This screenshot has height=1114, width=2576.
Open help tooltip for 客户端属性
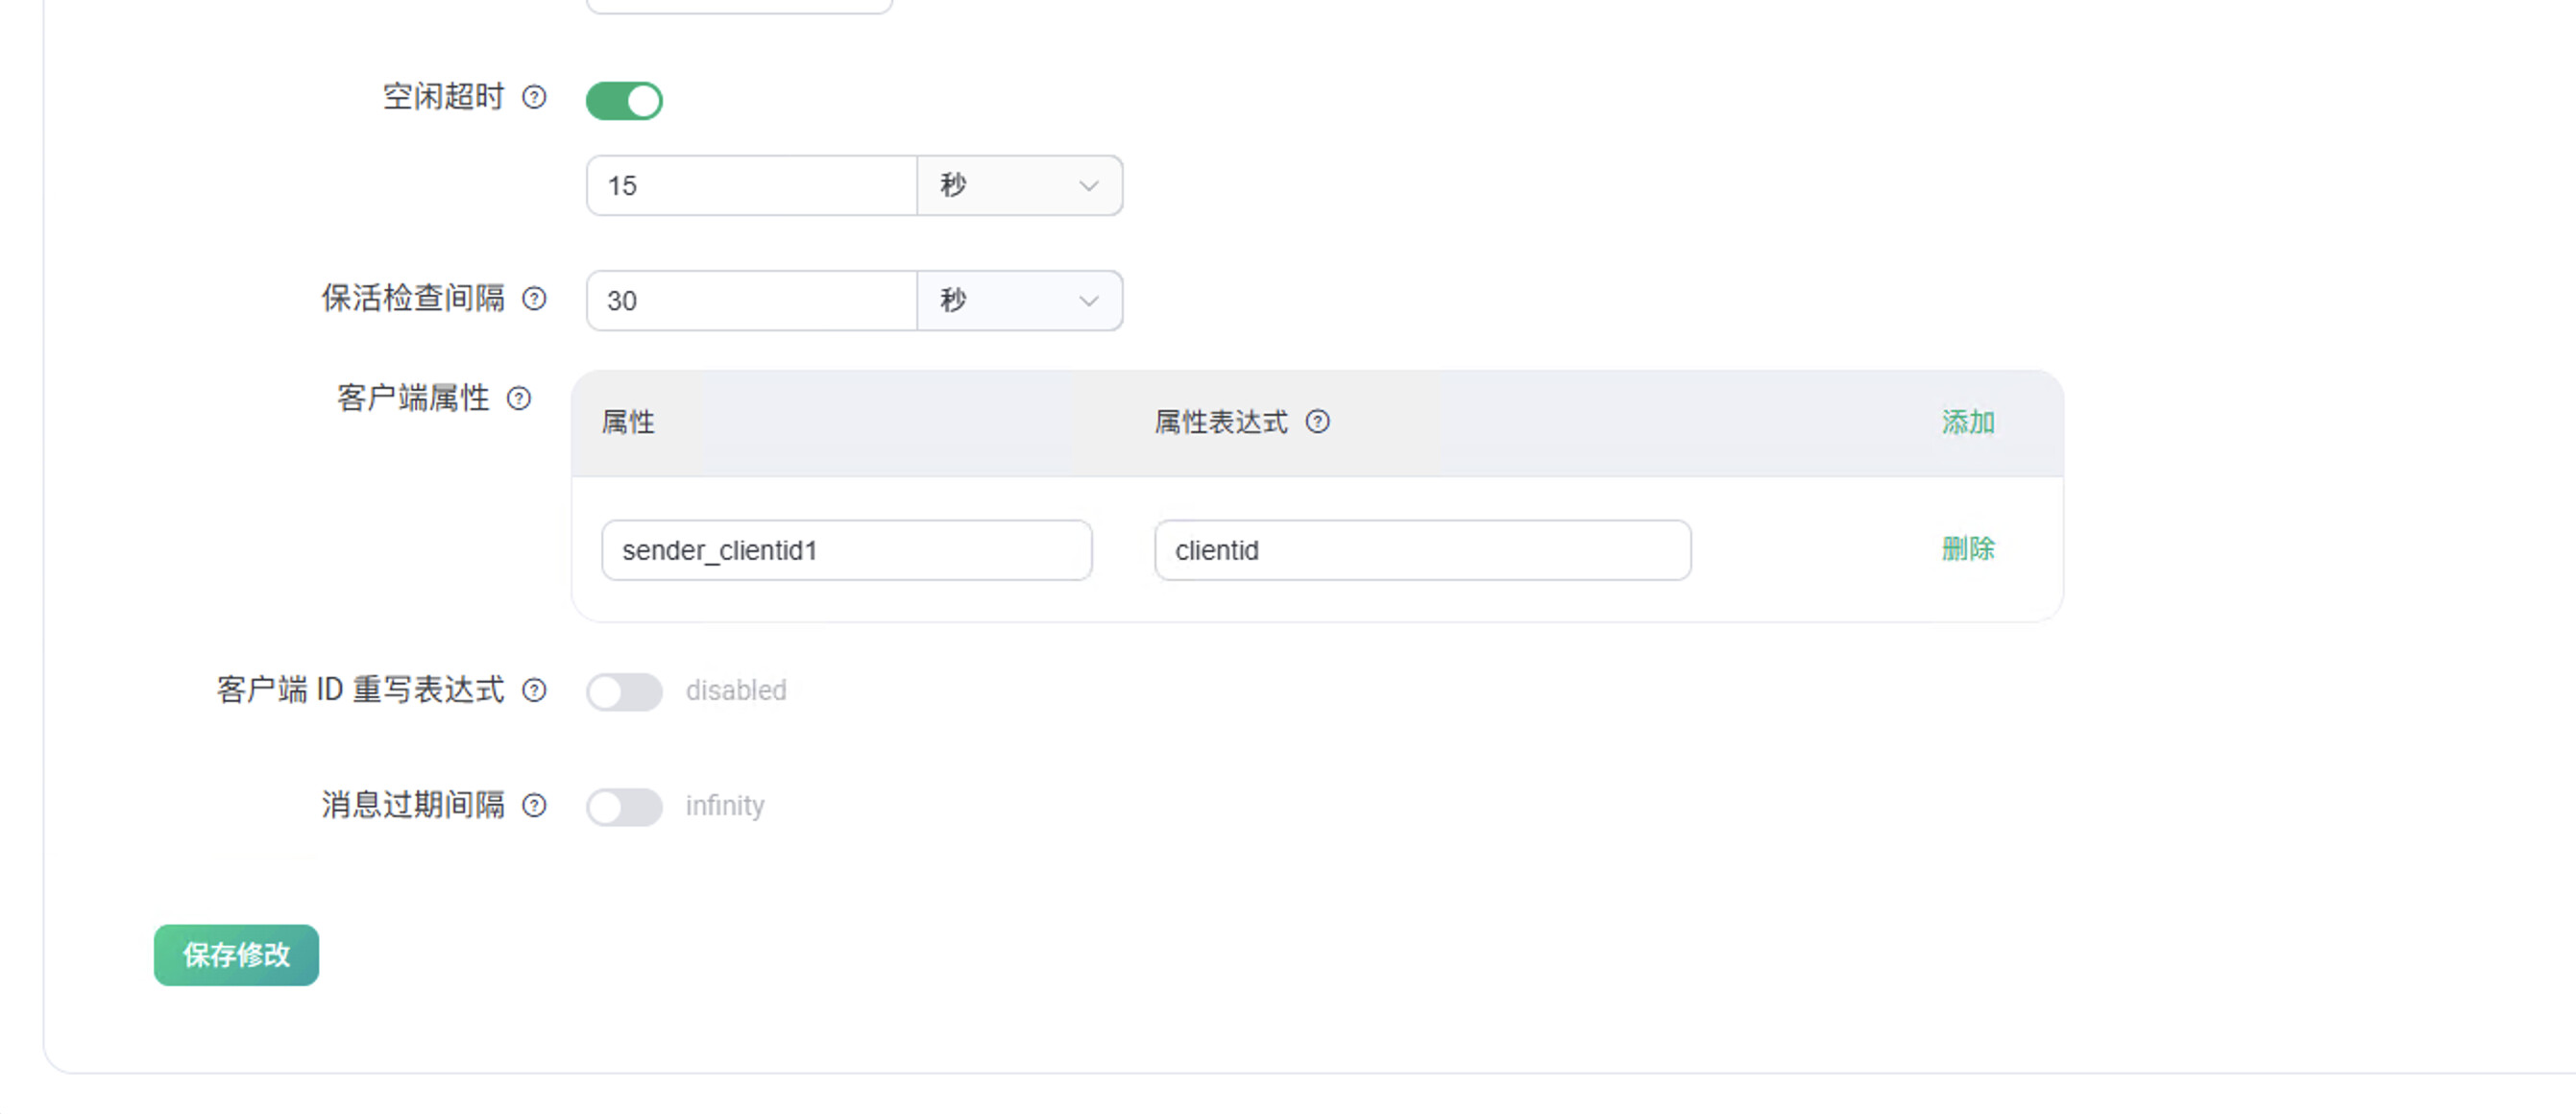518,398
